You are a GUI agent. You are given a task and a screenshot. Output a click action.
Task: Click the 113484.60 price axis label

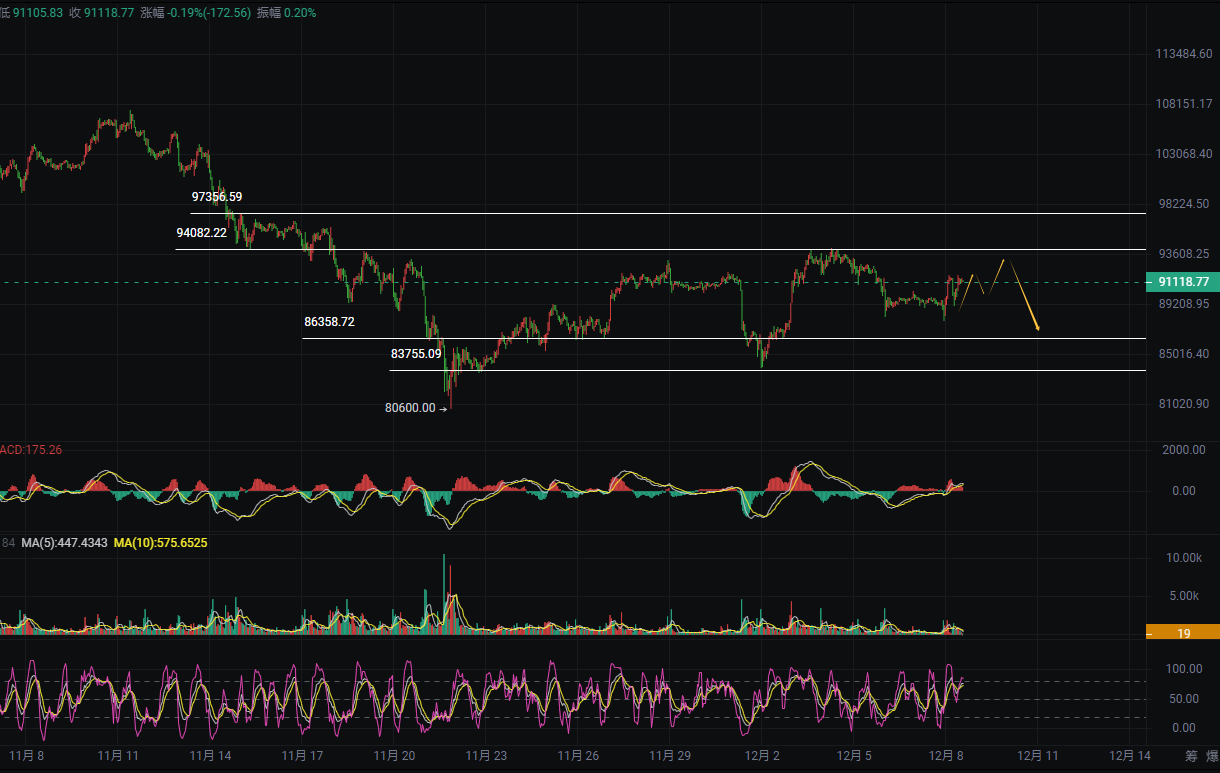point(1185,54)
